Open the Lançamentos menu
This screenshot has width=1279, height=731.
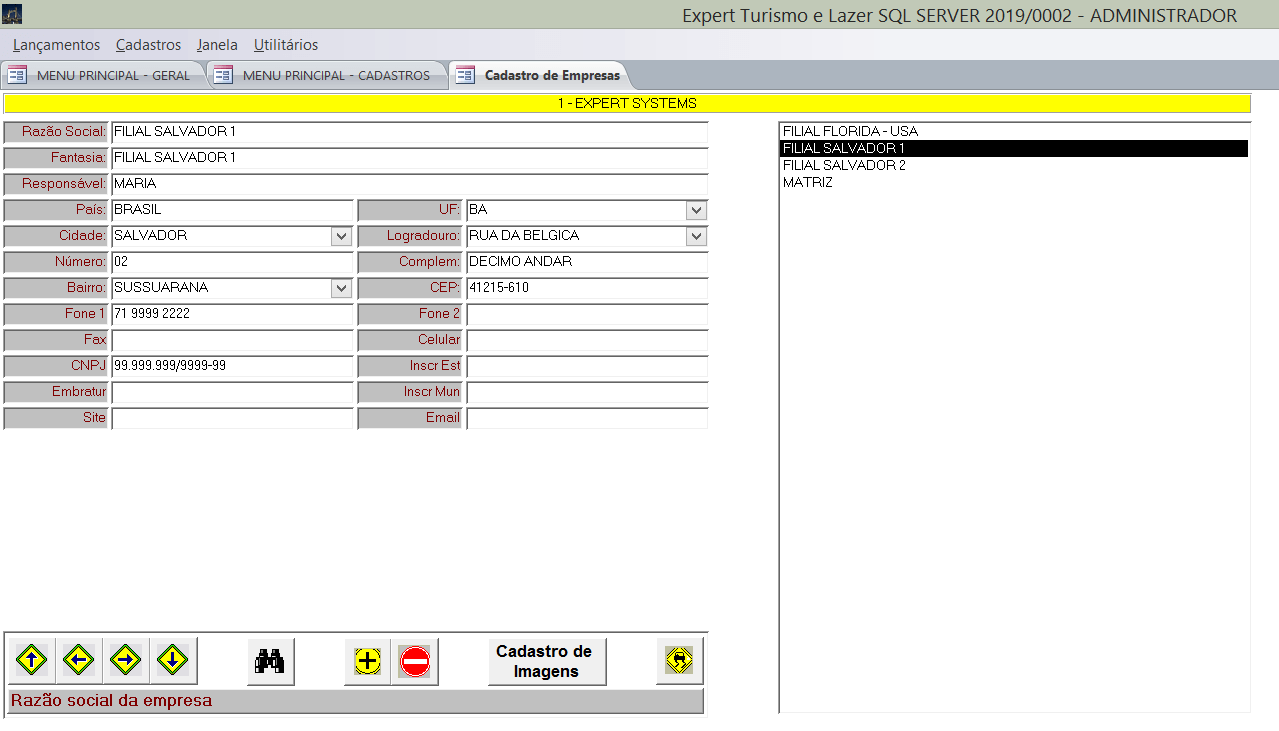click(x=56, y=45)
